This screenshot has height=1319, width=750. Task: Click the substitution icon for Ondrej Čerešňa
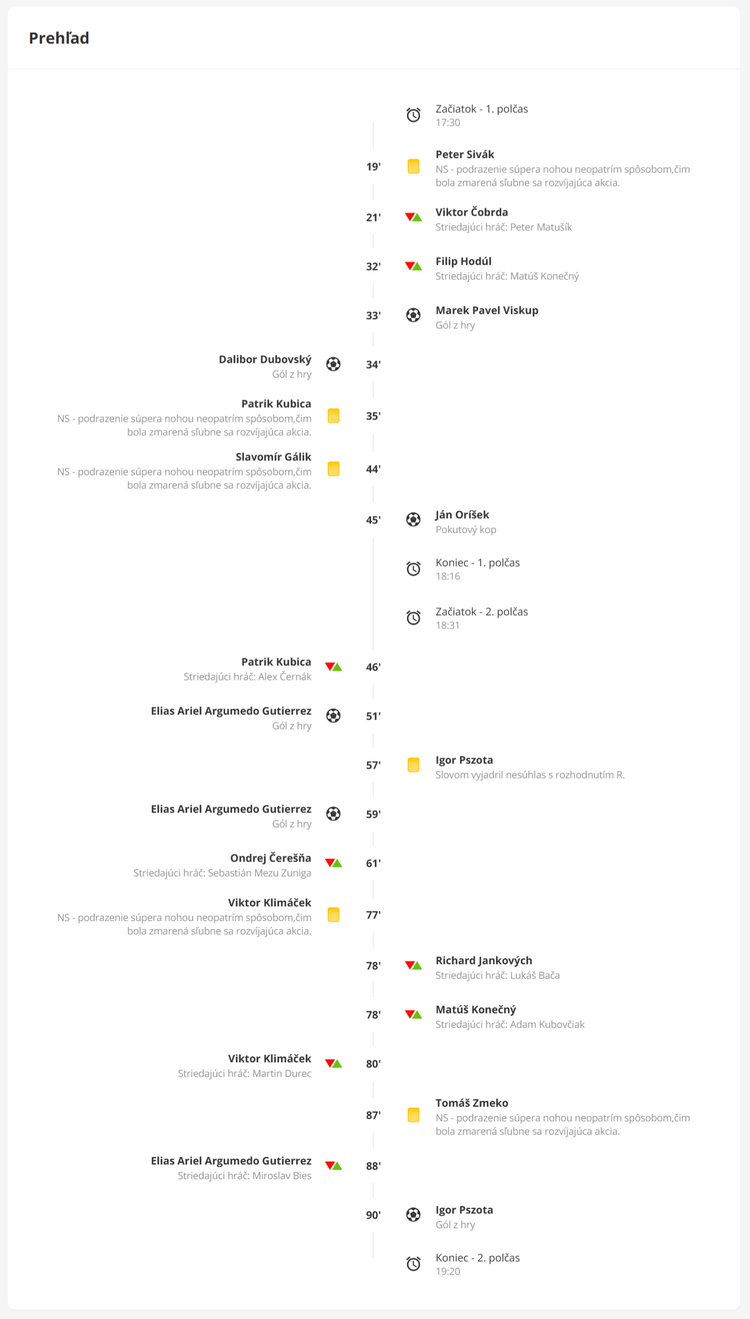[x=334, y=863]
